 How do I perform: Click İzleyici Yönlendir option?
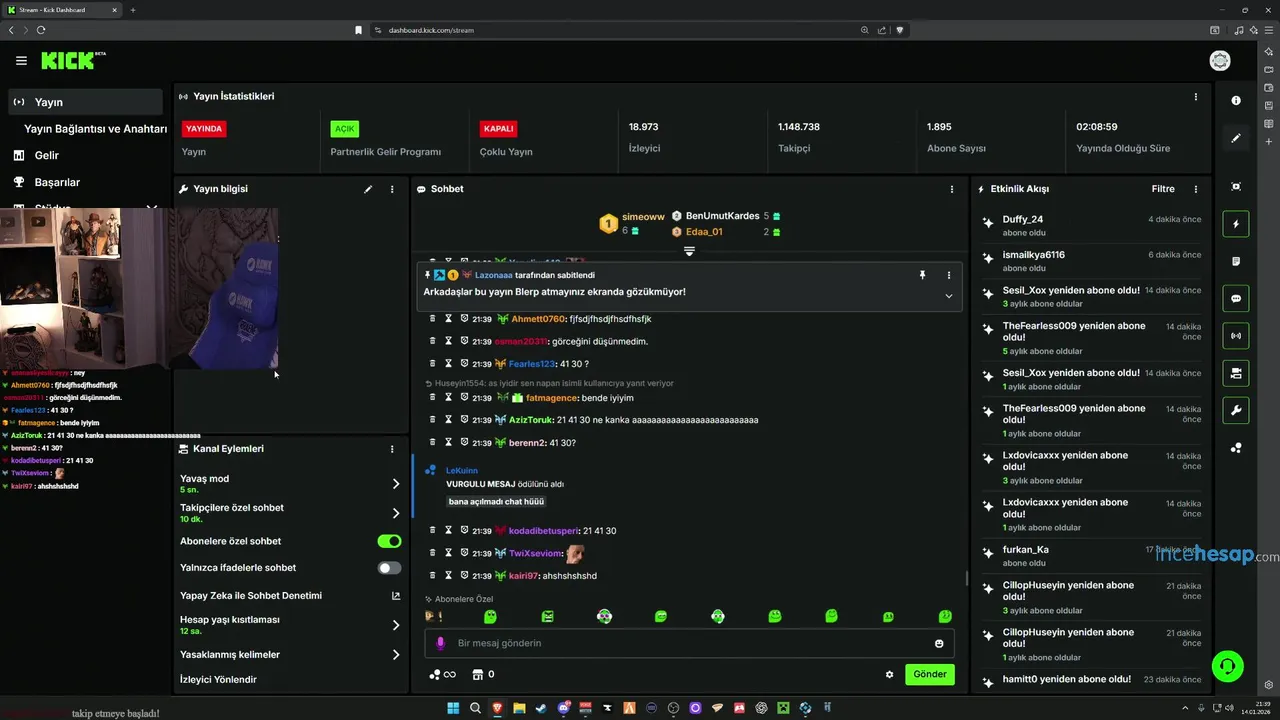tap(218, 680)
